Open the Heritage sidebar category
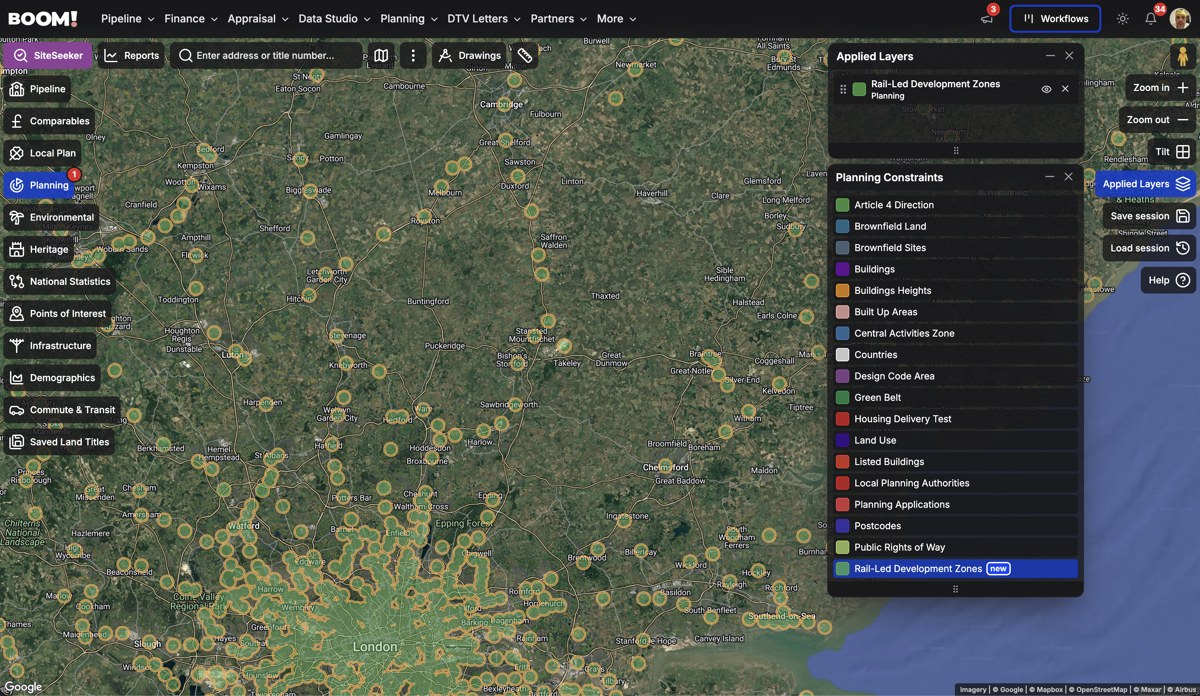Image resolution: width=1200 pixels, height=696 pixels. pos(38,249)
